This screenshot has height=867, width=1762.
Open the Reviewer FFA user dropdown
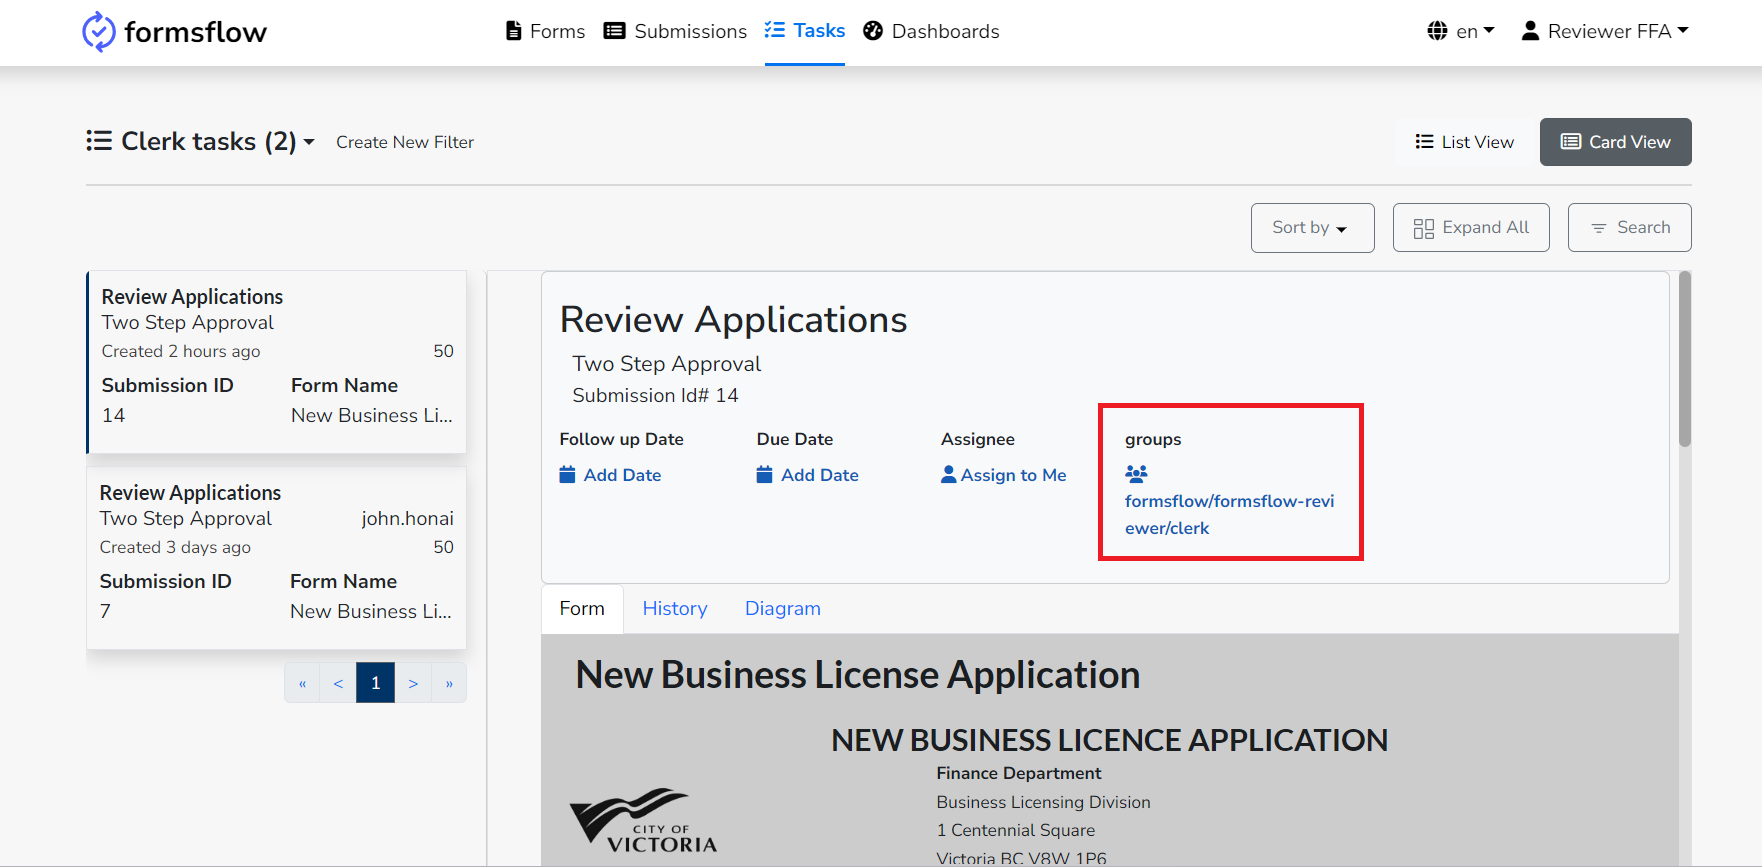coord(1605,31)
